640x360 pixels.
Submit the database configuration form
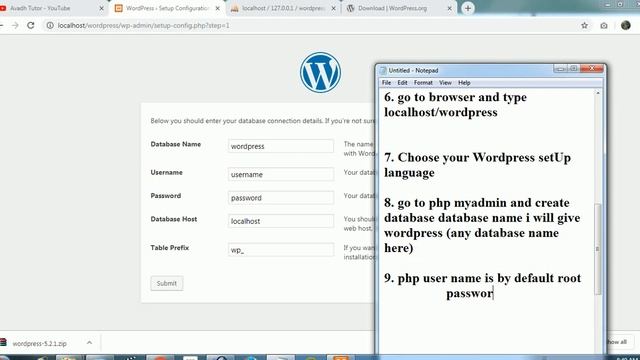[x=167, y=283]
